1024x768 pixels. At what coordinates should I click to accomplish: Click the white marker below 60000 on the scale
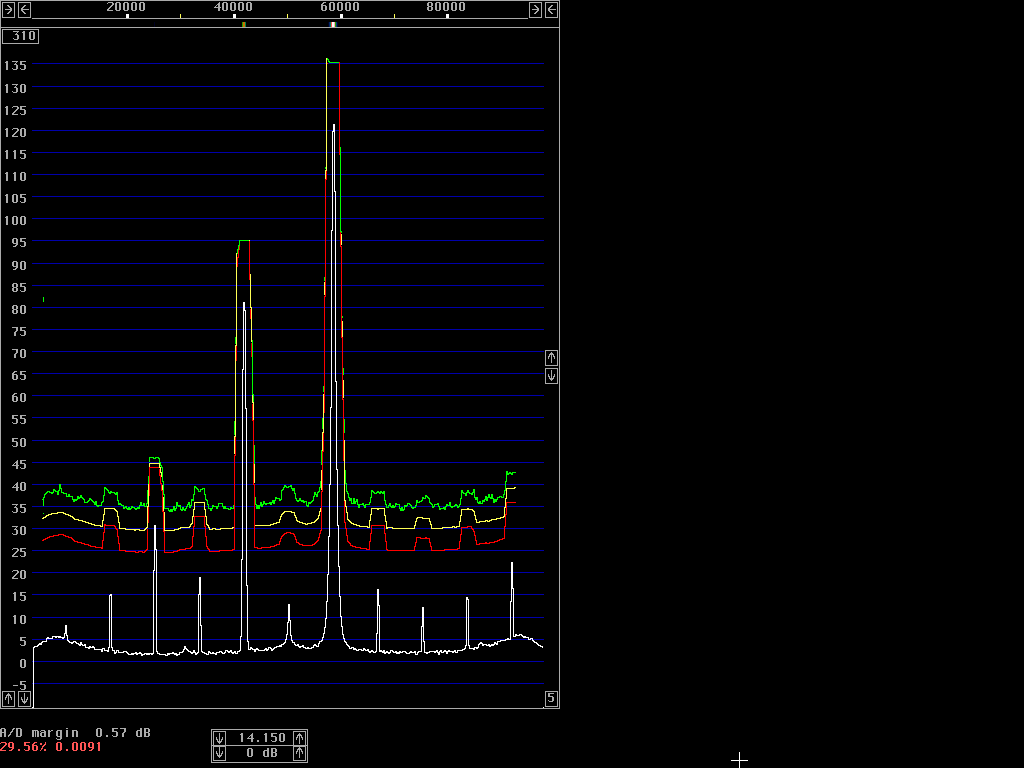pyautogui.click(x=333, y=25)
